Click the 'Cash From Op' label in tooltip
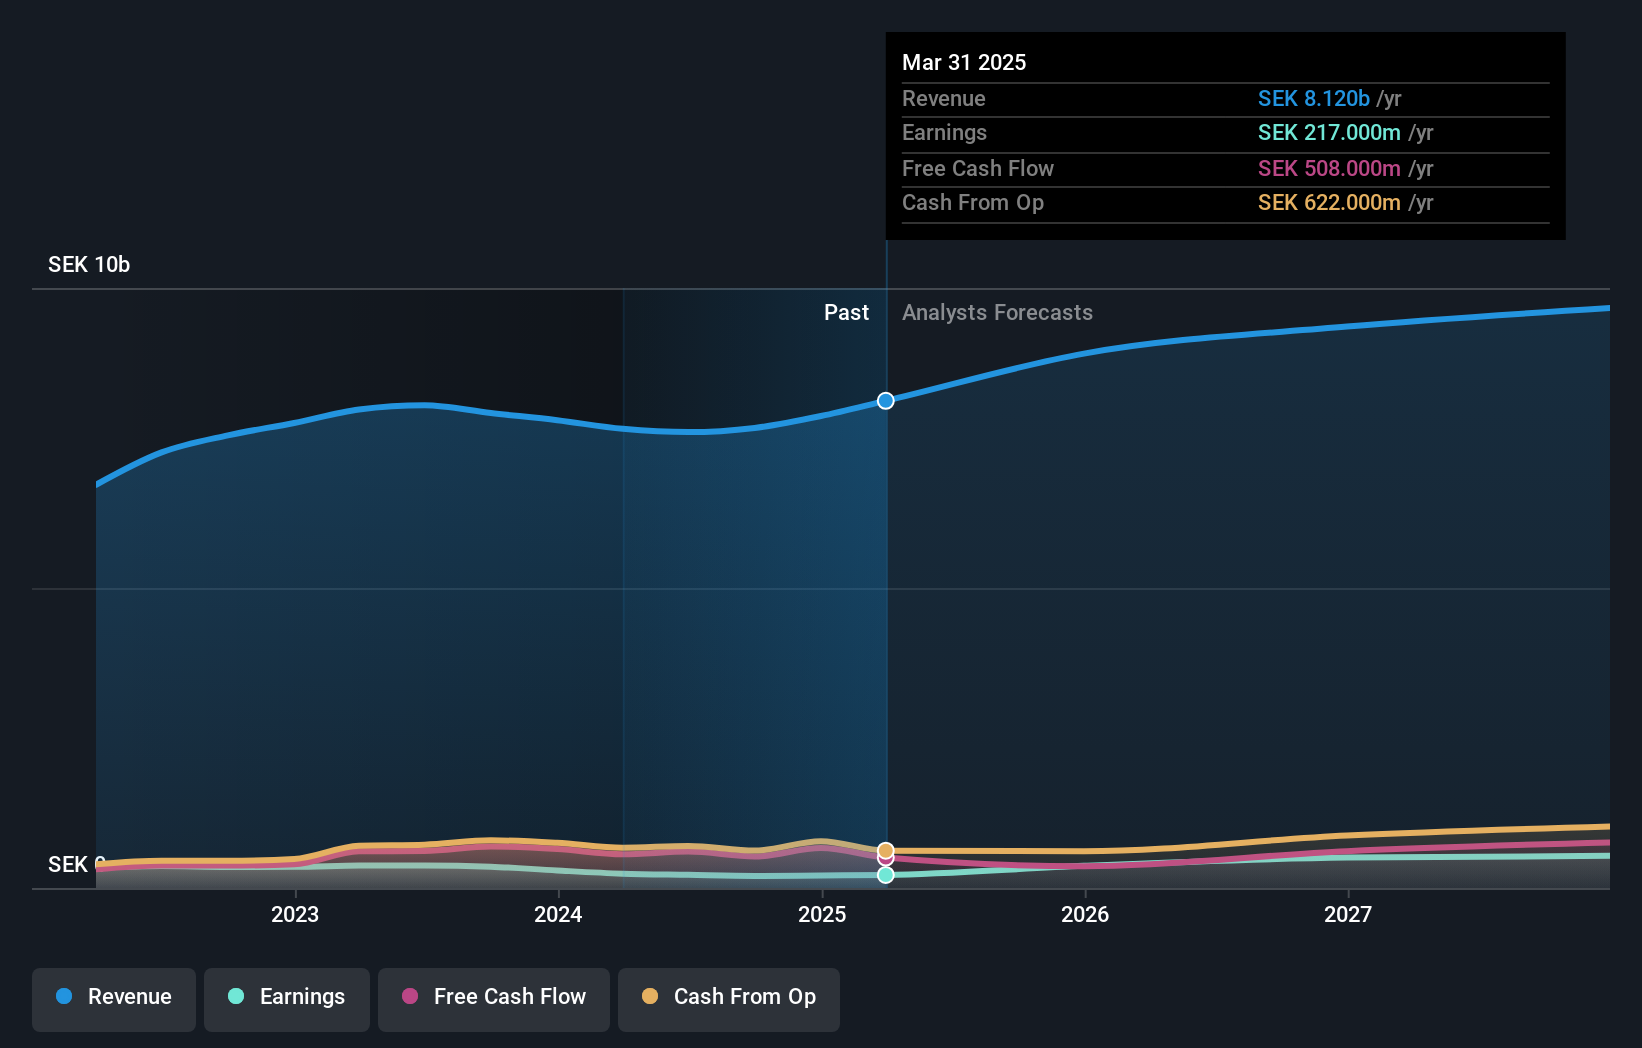 (973, 203)
